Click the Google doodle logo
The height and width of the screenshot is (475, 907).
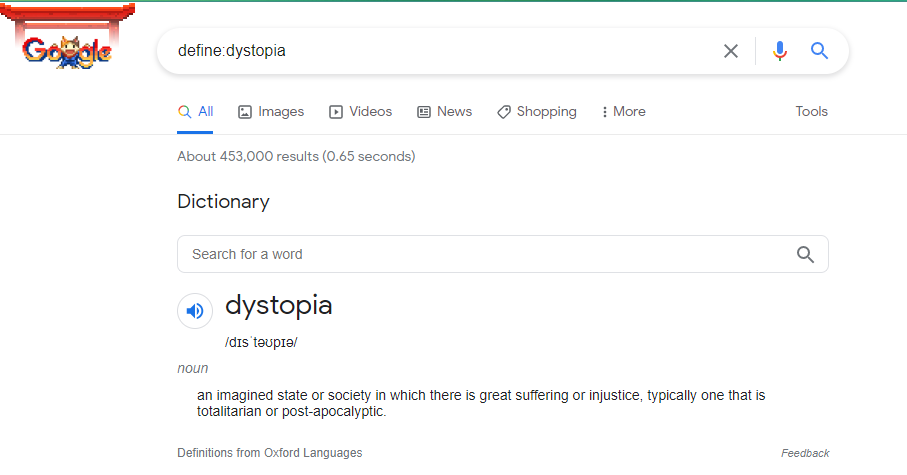66,50
